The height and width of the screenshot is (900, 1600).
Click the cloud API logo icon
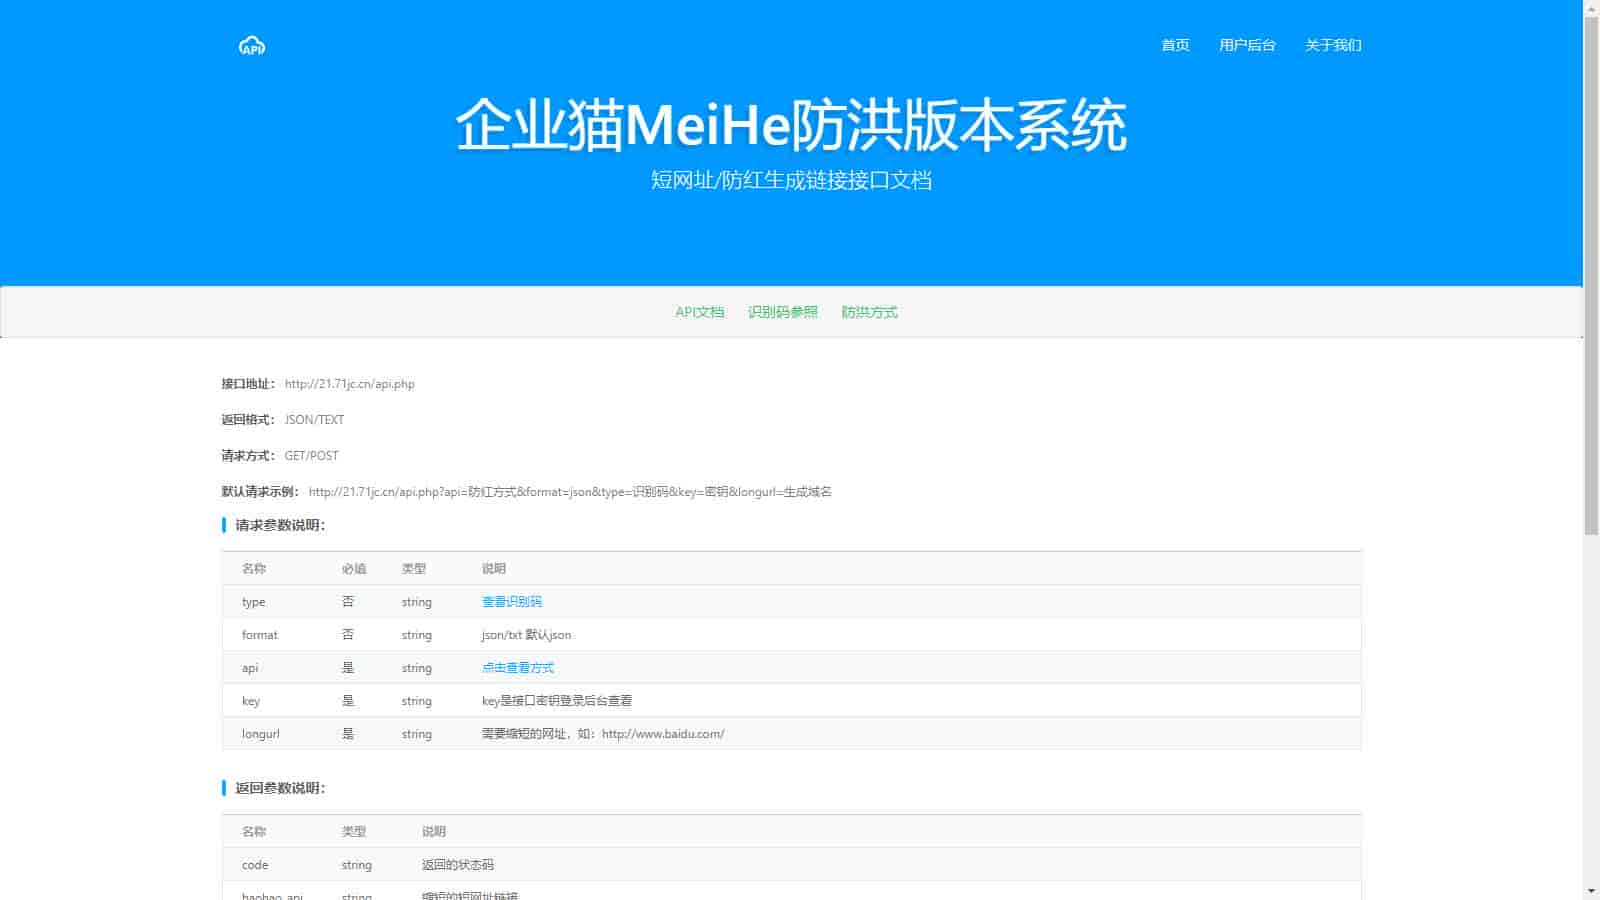coord(252,46)
